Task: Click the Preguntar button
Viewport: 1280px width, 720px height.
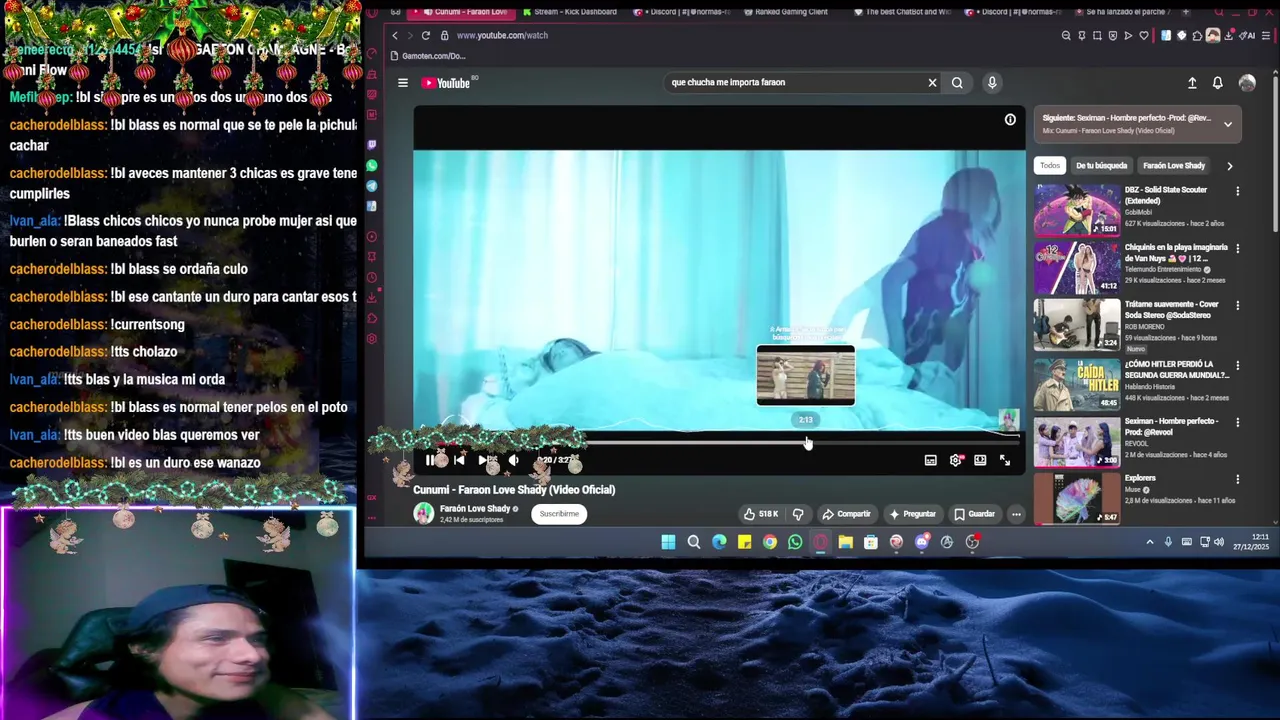Action: (x=912, y=514)
